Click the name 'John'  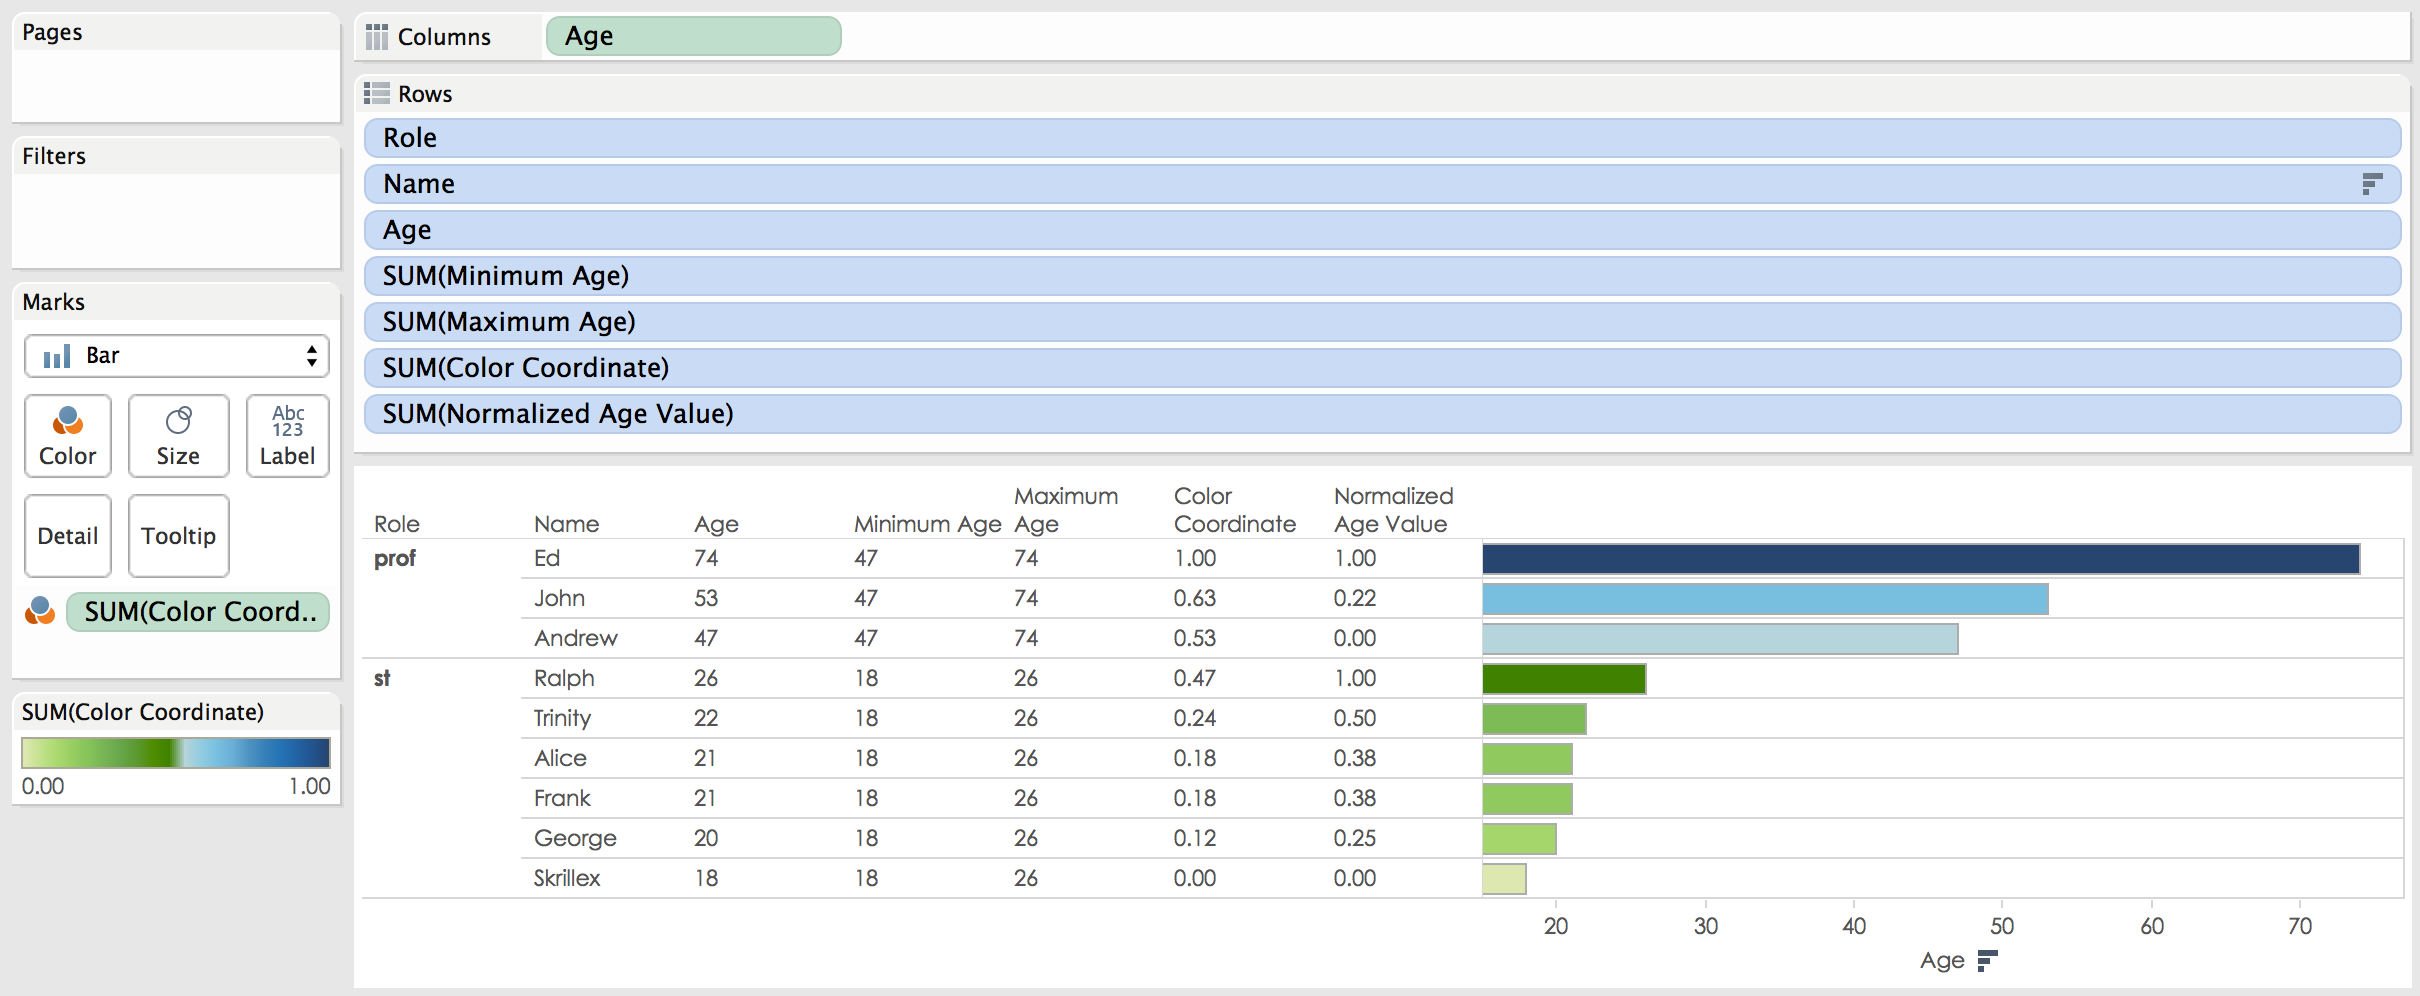pos(559,599)
